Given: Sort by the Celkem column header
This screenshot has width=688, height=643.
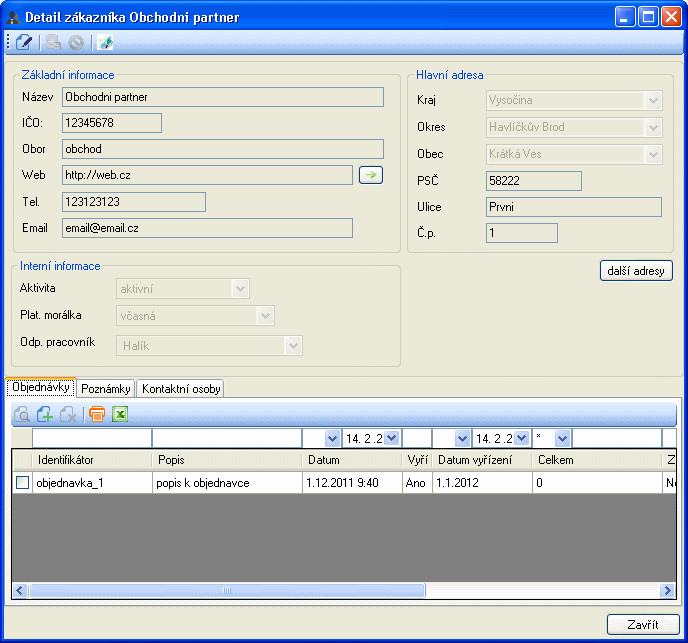Looking at the screenshot, I should tap(597, 460).
